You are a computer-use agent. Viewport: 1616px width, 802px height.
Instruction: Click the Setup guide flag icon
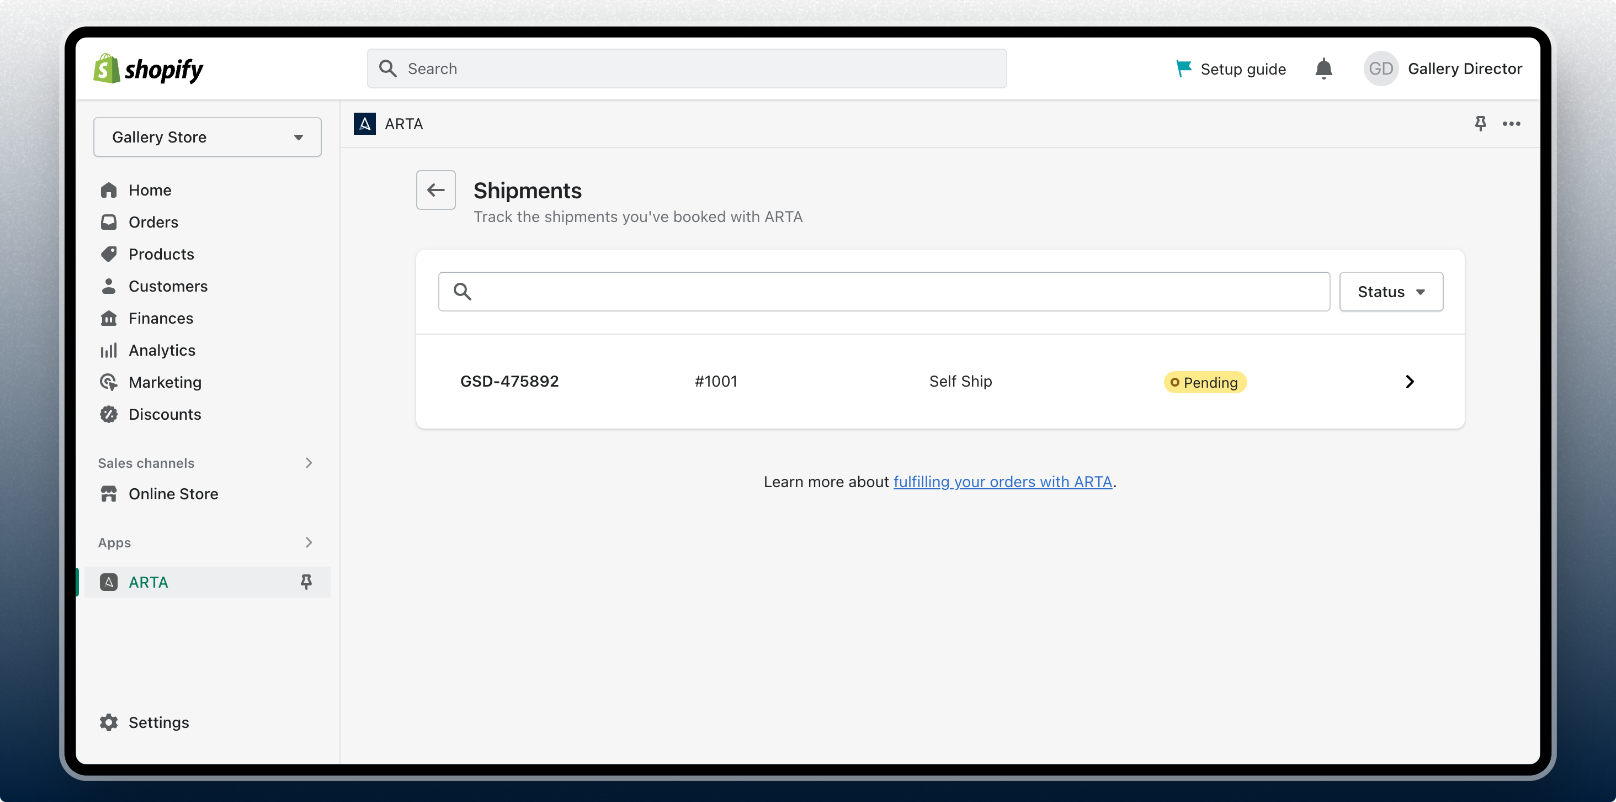click(x=1184, y=68)
